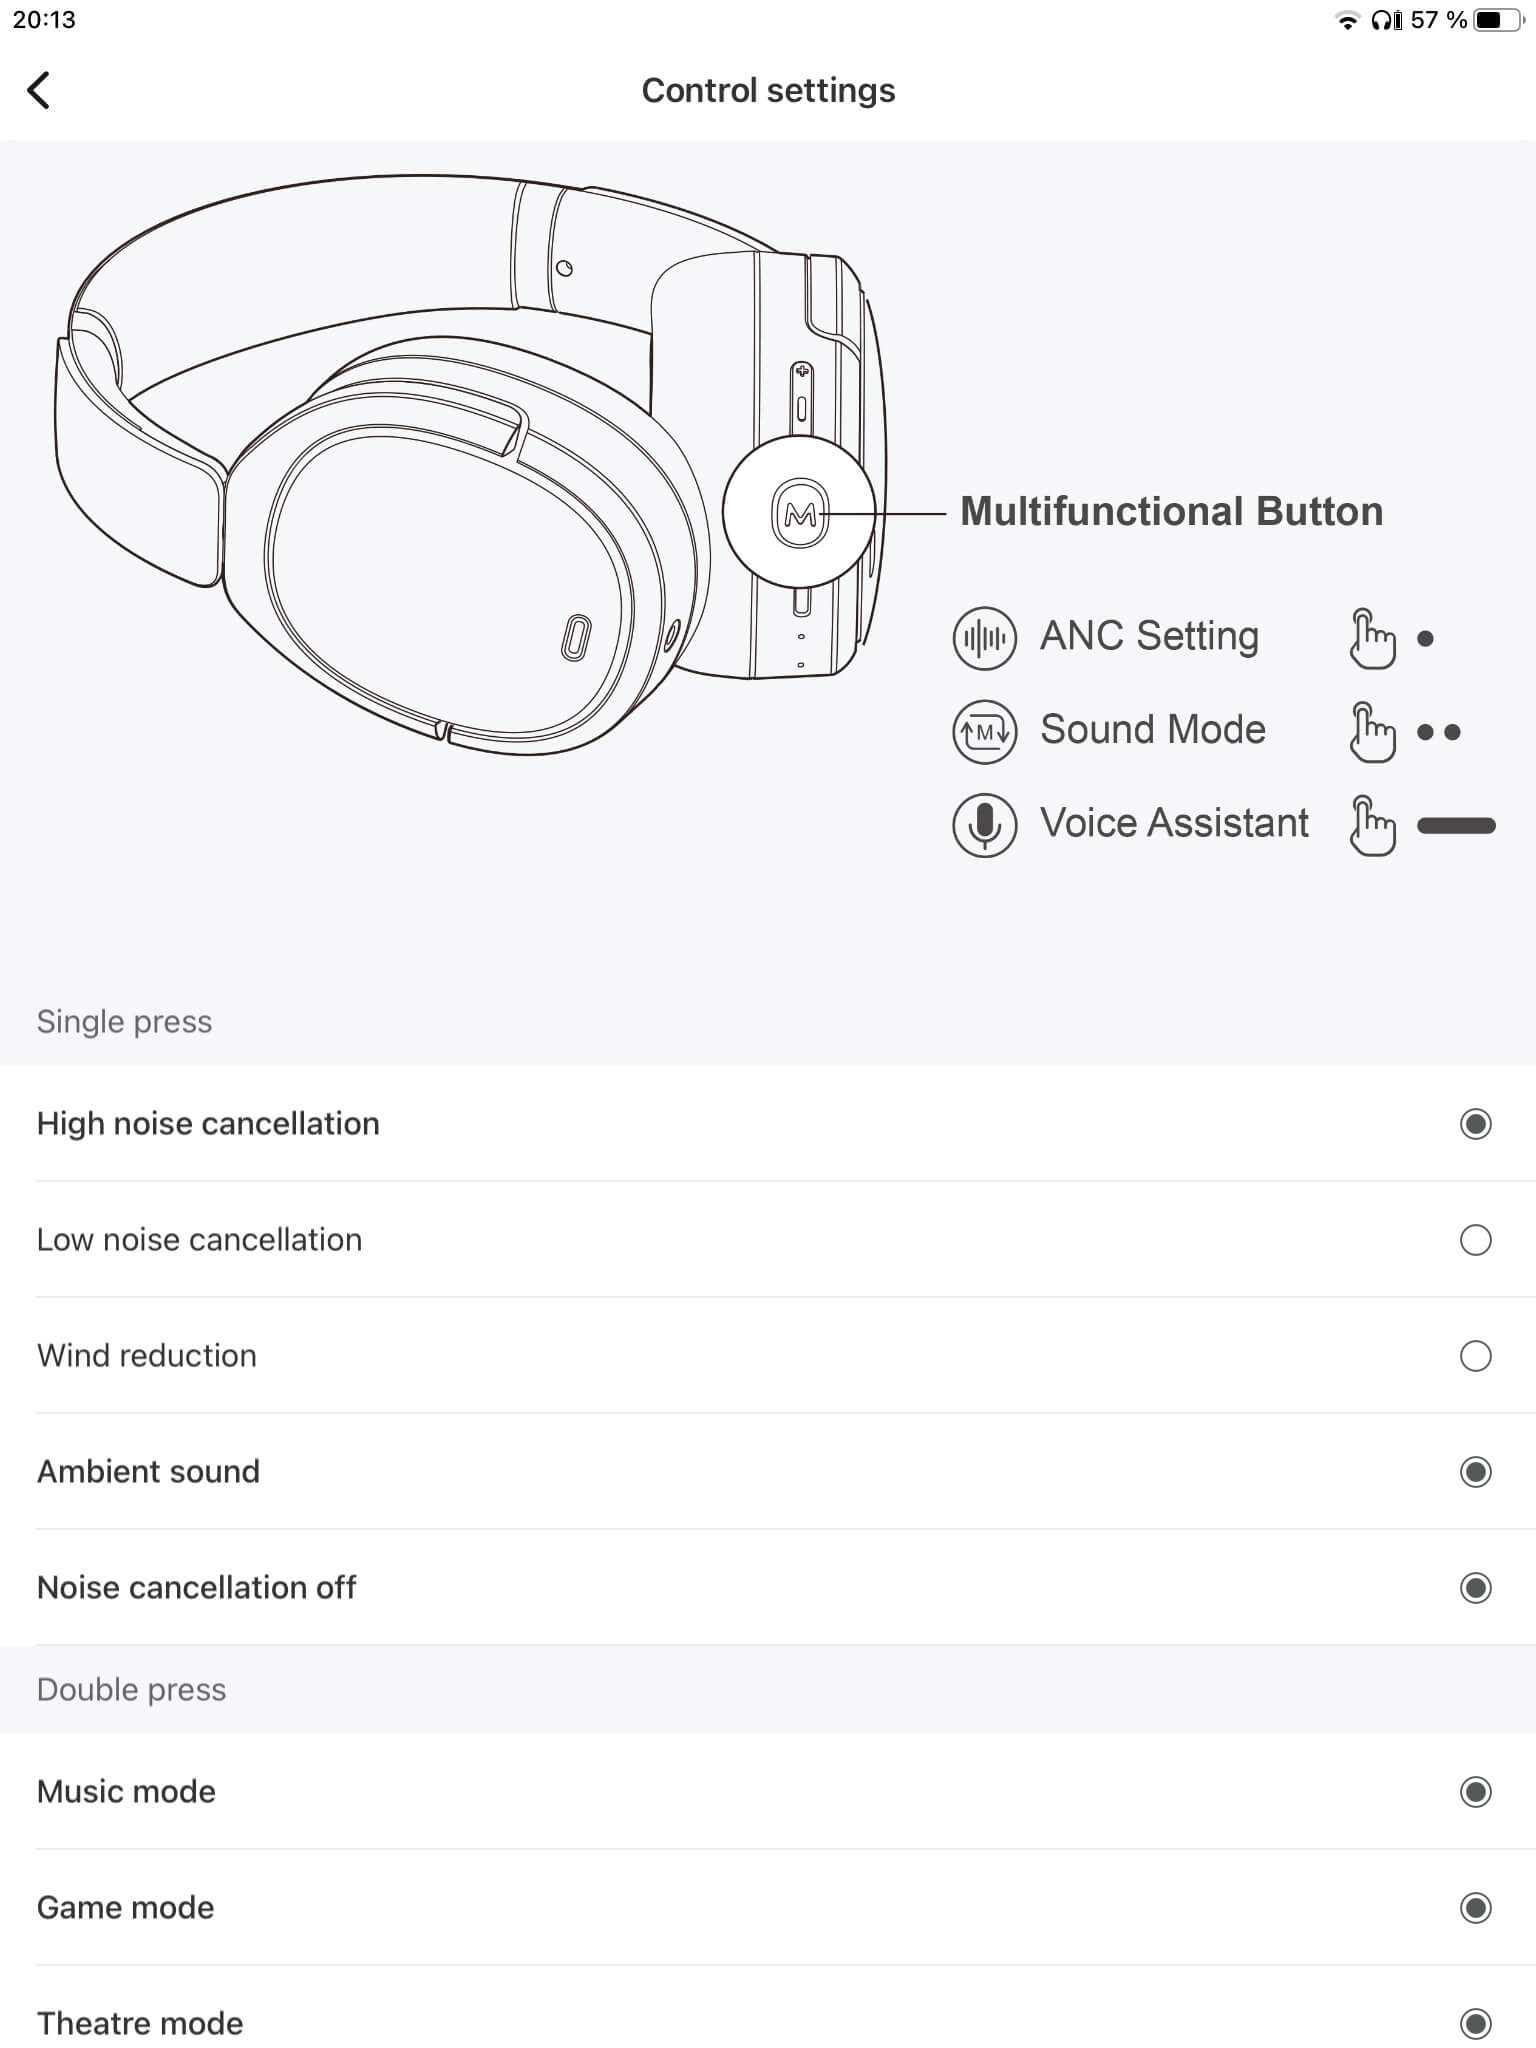Viewport: 1536px width, 2048px height.
Task: Toggle Noise cancellation off radio button
Action: point(1475,1588)
